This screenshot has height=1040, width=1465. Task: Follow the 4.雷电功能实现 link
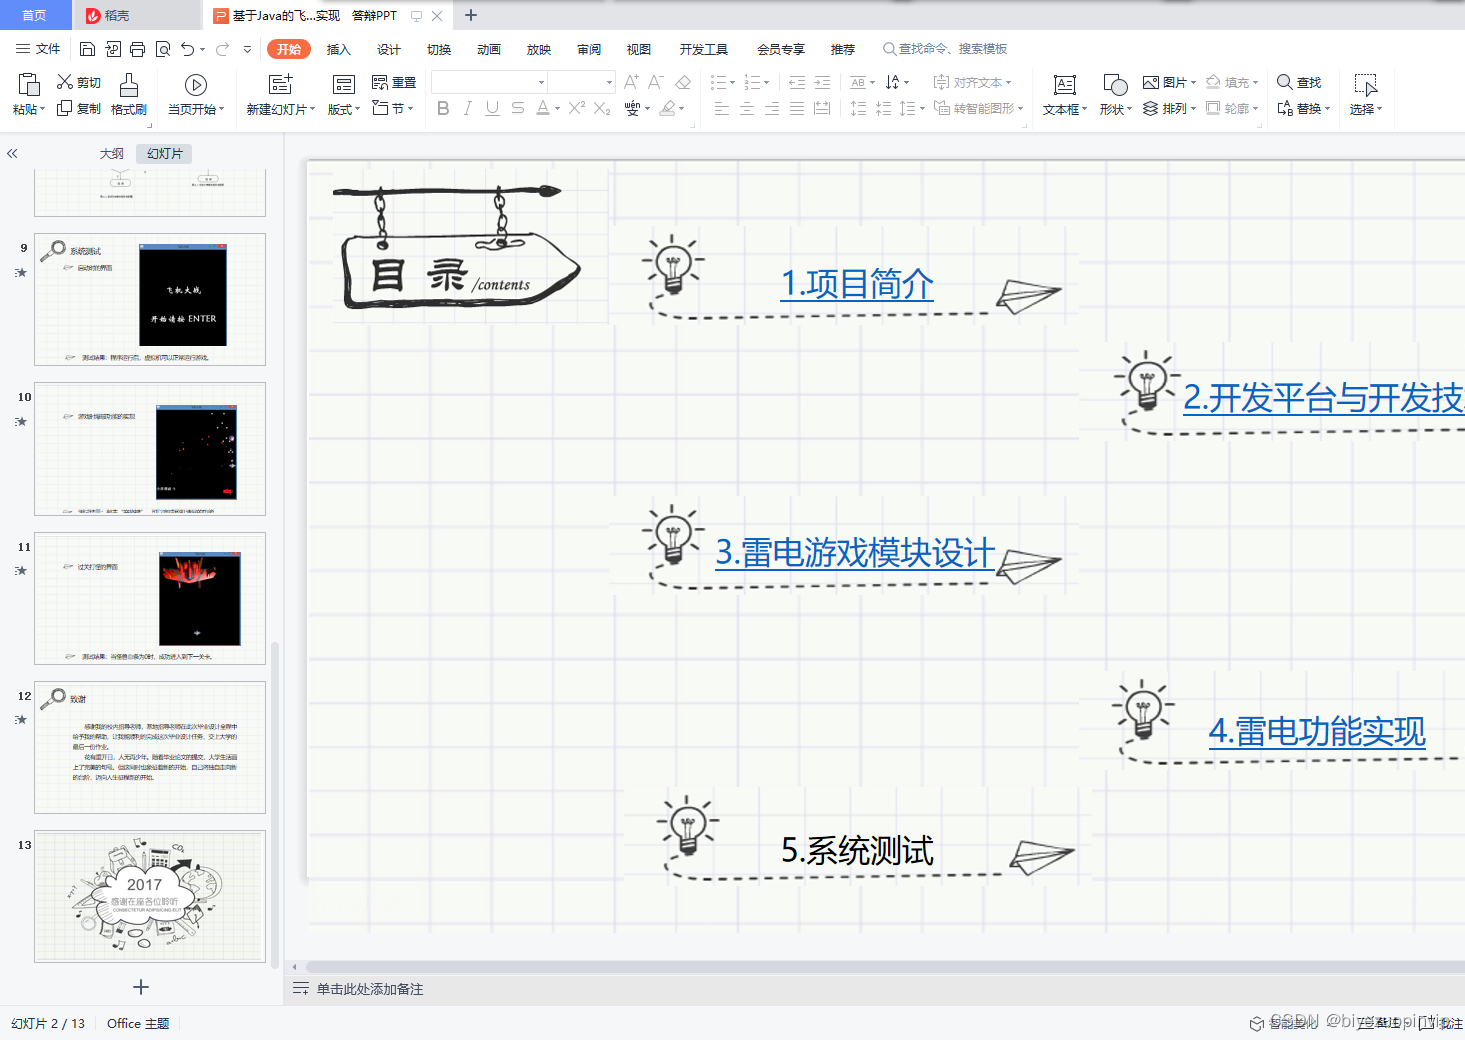(x=1317, y=731)
